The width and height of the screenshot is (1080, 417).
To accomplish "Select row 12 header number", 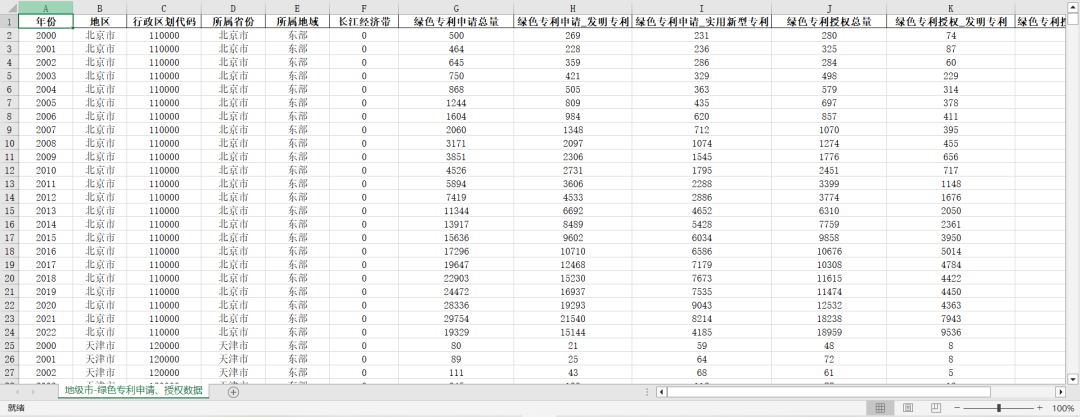I will tap(9, 170).
